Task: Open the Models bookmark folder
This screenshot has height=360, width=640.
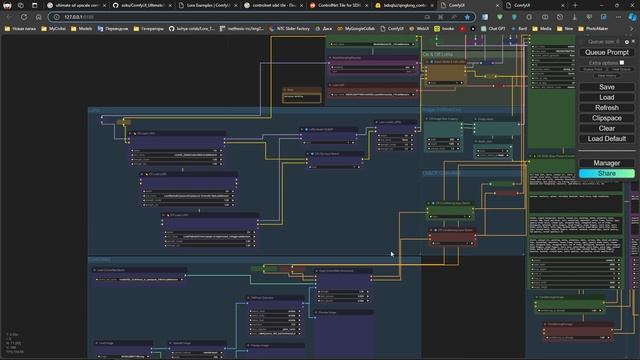Action: [82, 29]
